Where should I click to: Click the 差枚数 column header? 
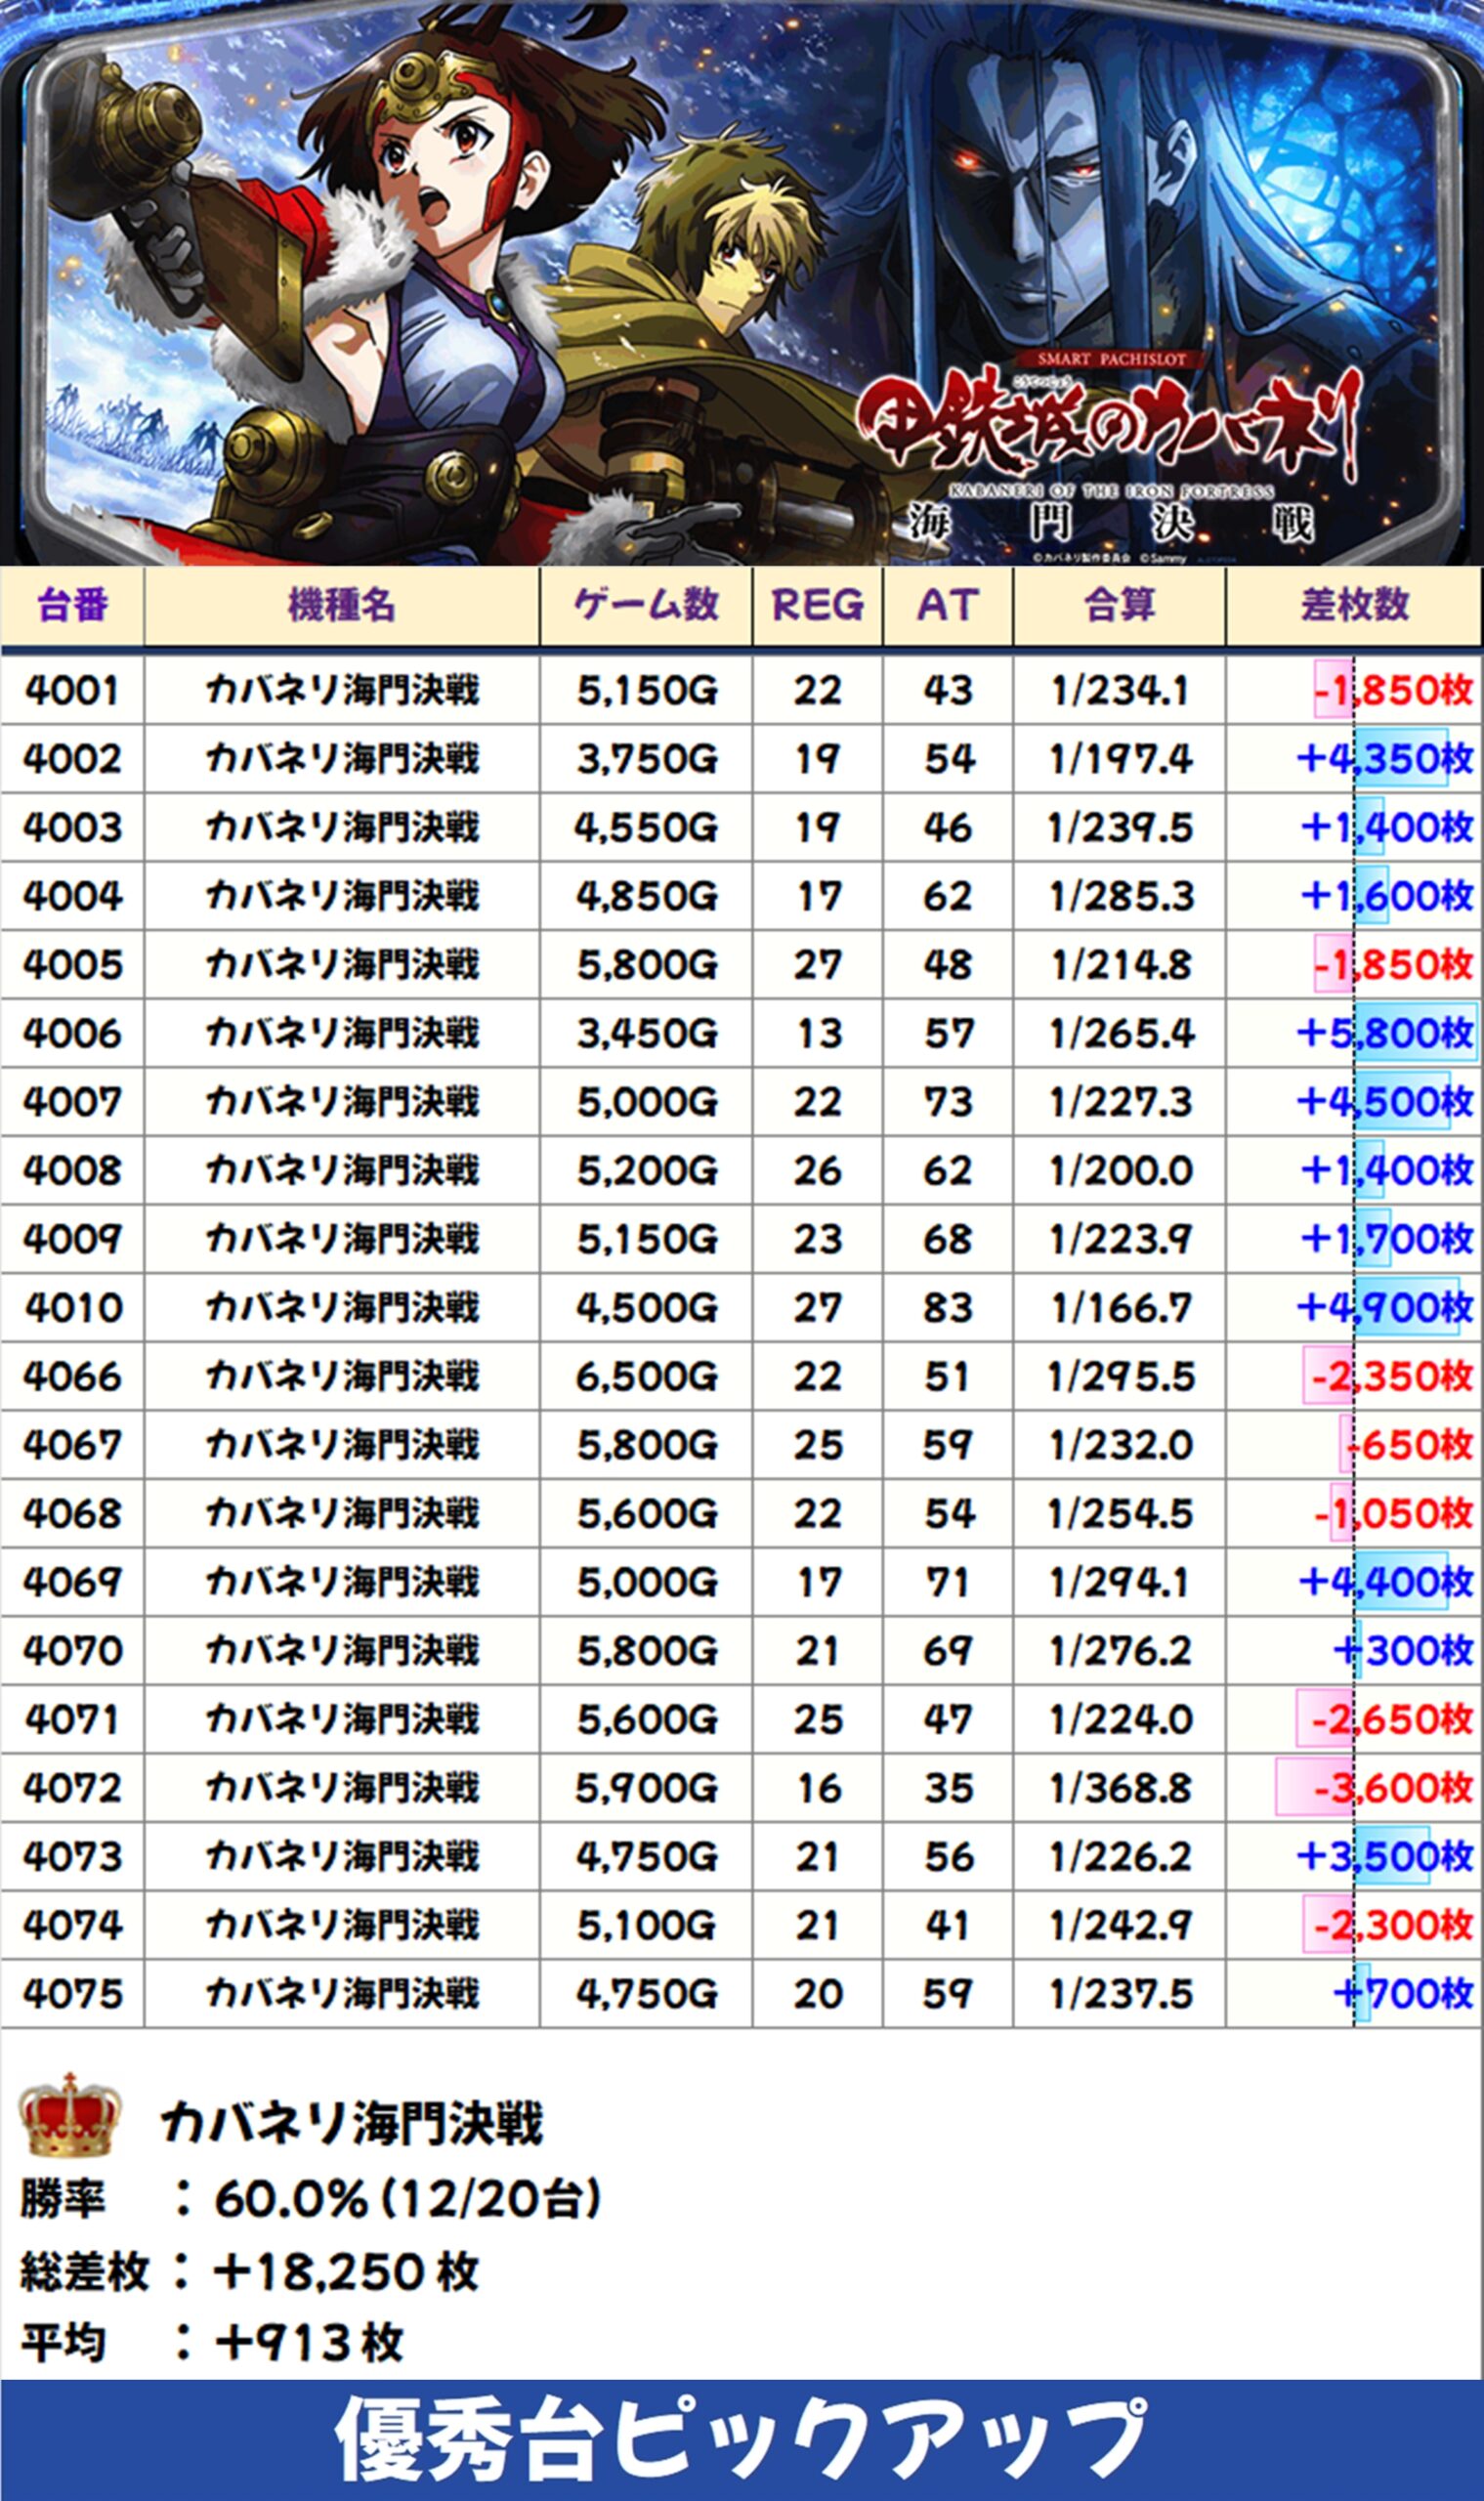(x=1355, y=606)
